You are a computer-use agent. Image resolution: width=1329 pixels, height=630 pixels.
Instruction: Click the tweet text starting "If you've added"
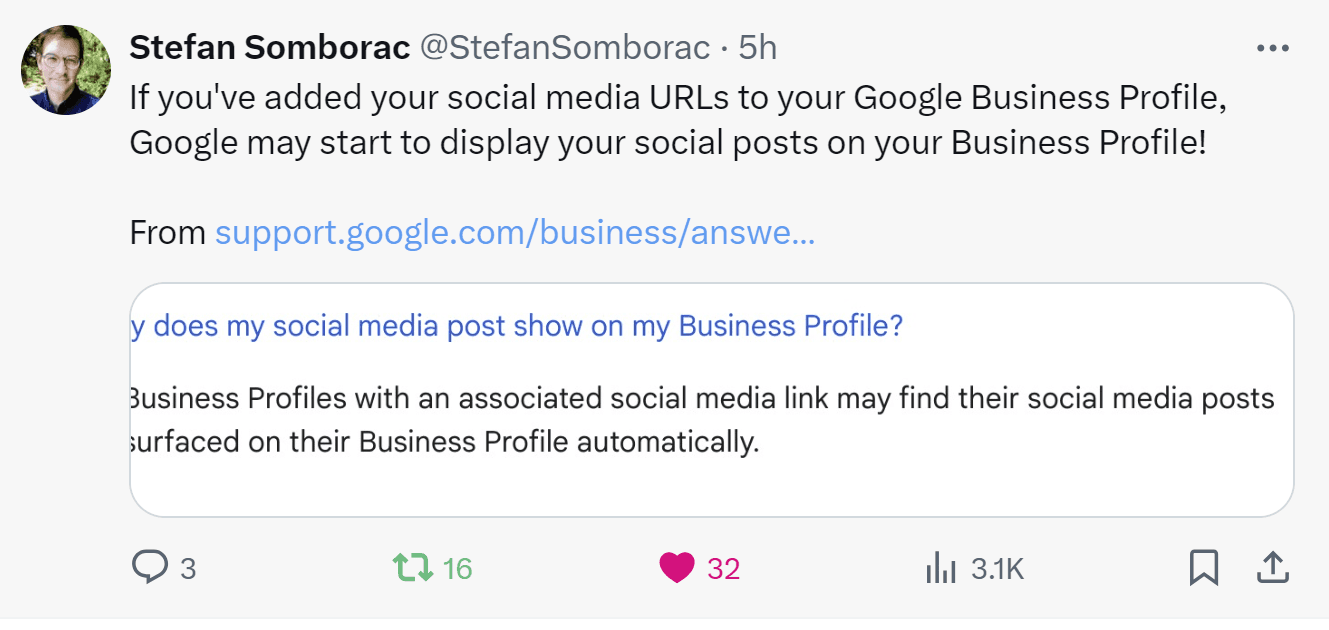point(677,120)
